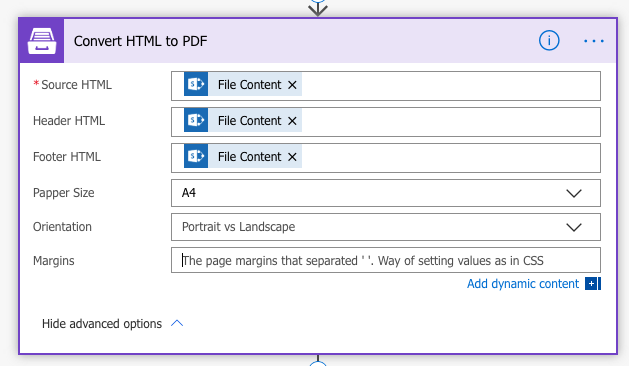Remove File Content from Source HTML
This screenshot has width=629, height=366.
[x=292, y=85]
